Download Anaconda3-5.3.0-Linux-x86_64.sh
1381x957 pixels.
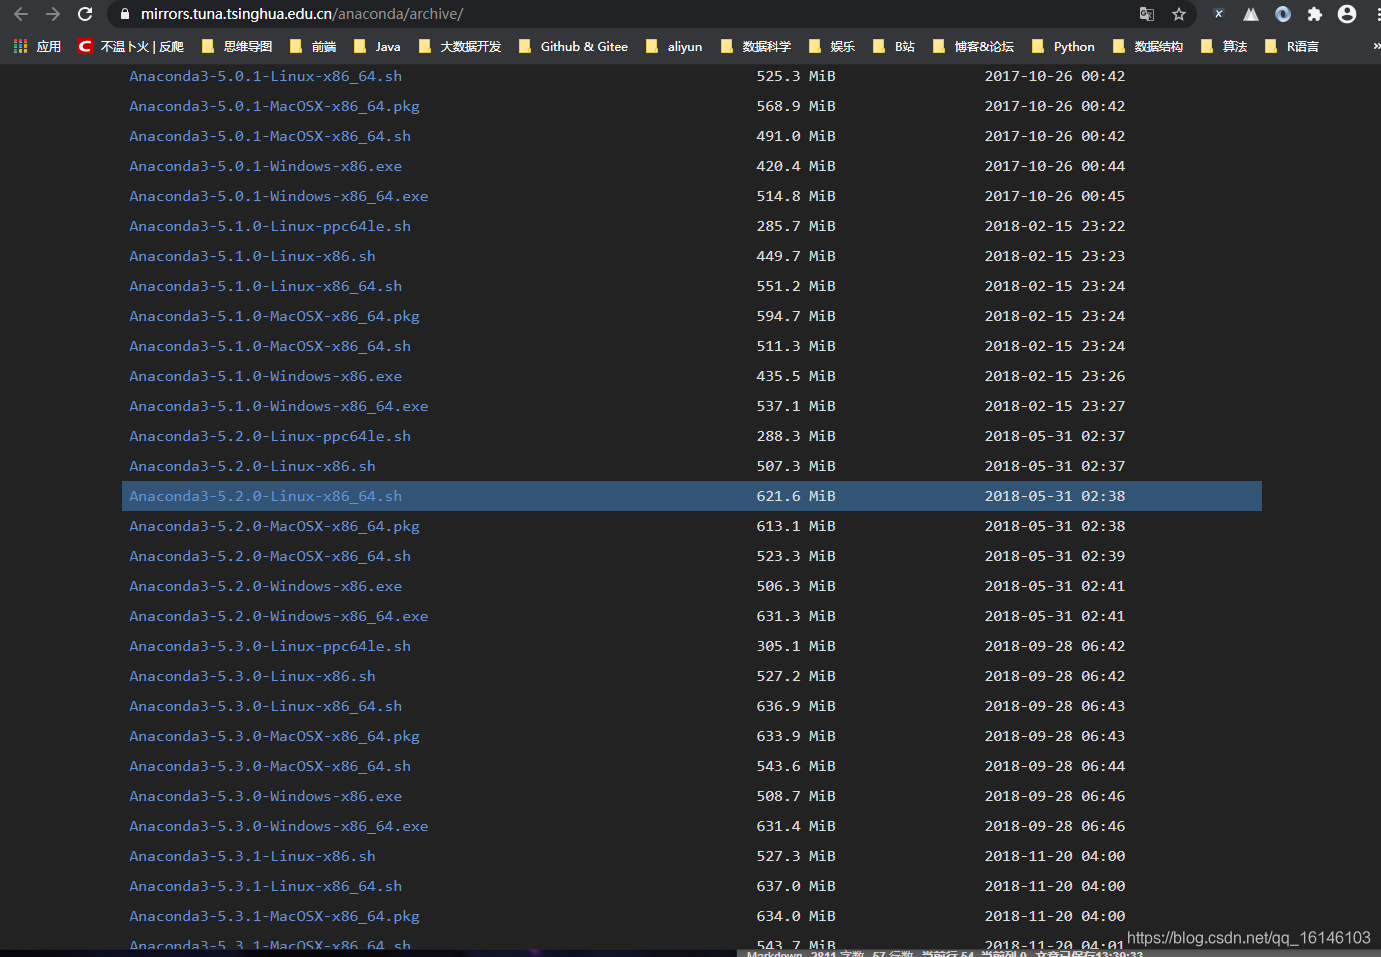coord(266,706)
